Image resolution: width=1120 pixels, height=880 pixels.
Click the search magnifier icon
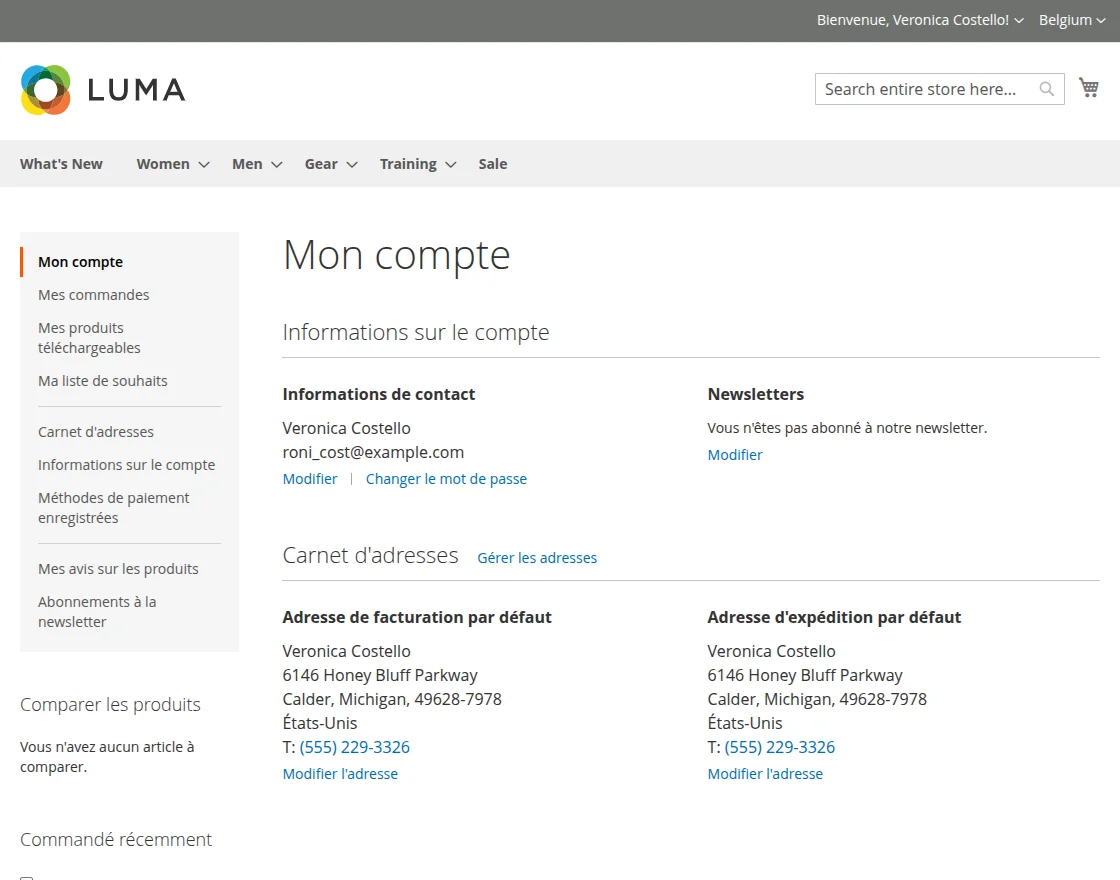click(1046, 88)
